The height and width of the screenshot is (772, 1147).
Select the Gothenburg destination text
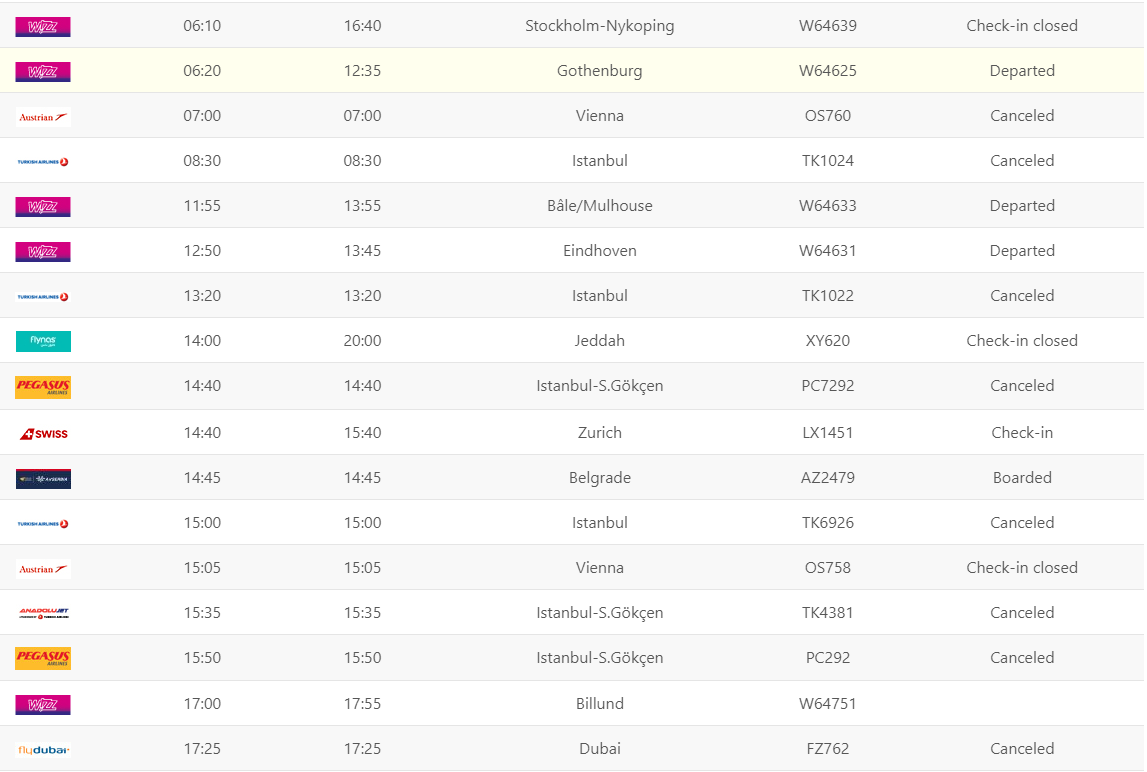pyautogui.click(x=599, y=71)
